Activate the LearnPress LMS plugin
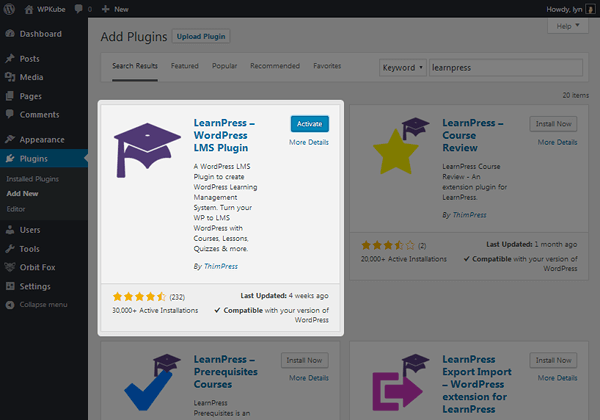 (309, 123)
